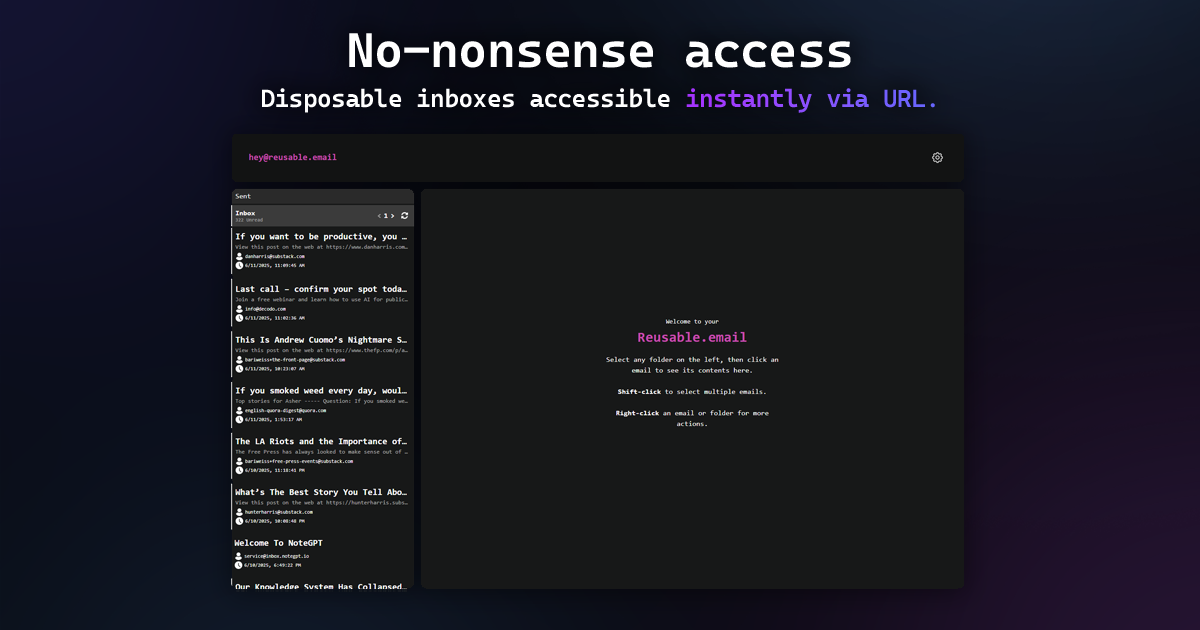Click the hey@reusable.email address
Viewport: 1200px width, 630px height.
(293, 157)
